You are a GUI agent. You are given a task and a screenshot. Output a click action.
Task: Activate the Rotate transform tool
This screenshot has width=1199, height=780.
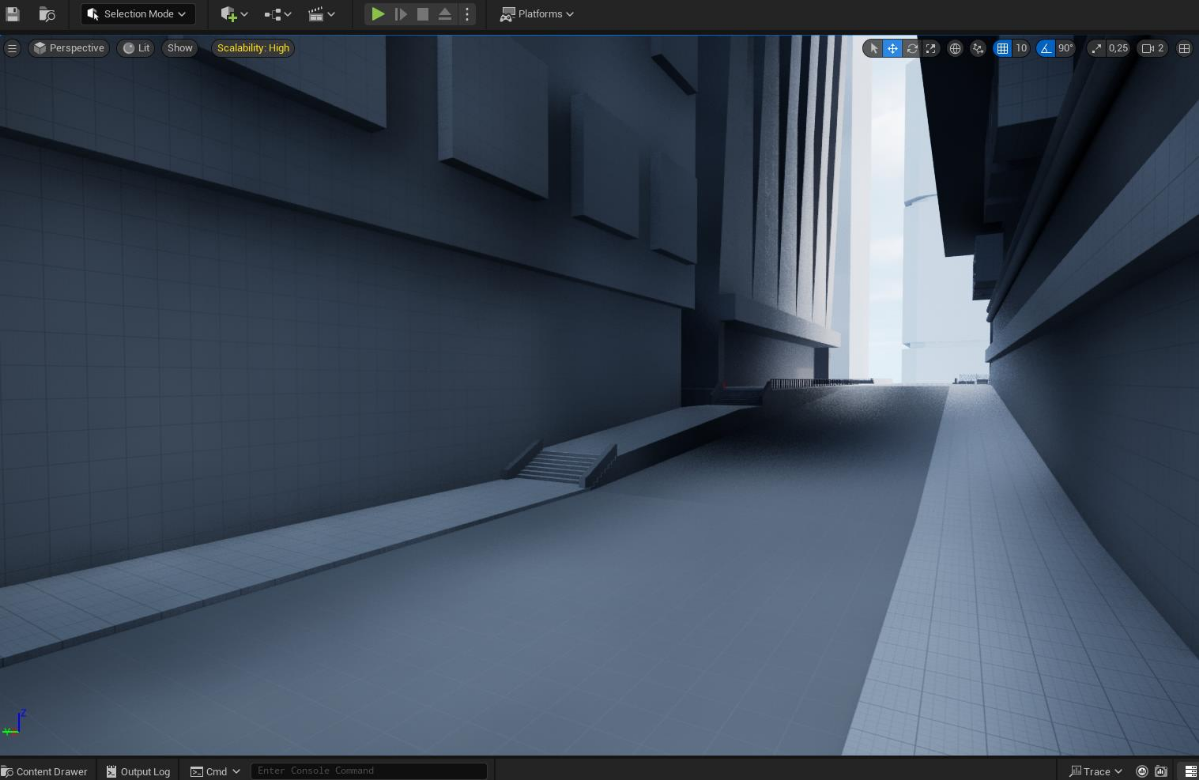pyautogui.click(x=910, y=48)
